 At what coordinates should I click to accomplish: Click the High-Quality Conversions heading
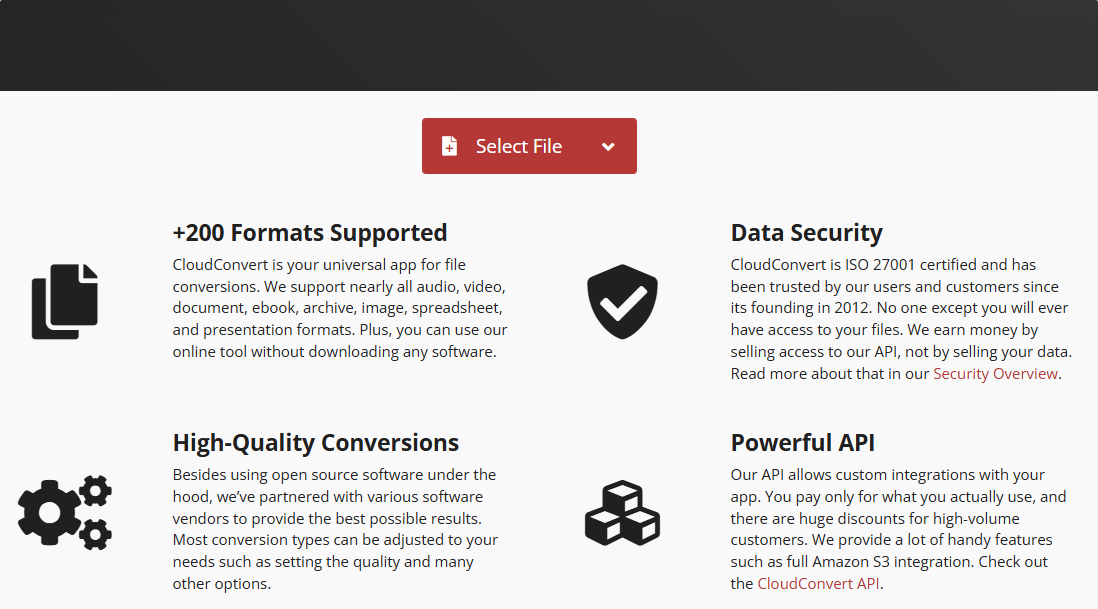pos(316,443)
